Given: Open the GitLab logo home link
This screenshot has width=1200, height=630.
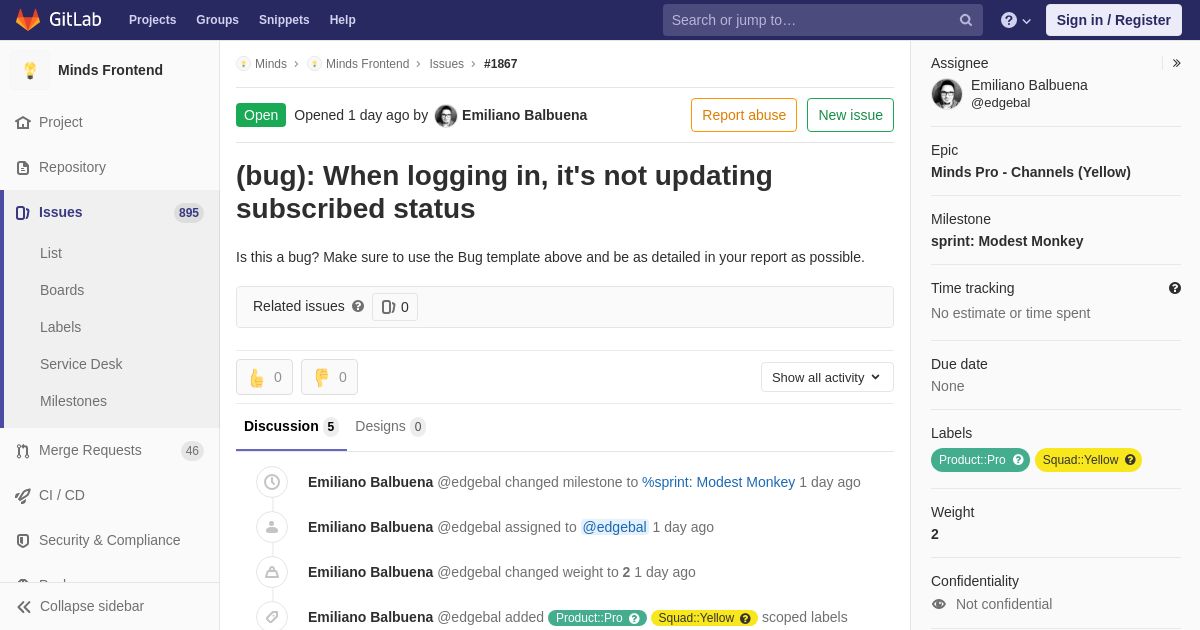Looking at the screenshot, I should pos(58,20).
